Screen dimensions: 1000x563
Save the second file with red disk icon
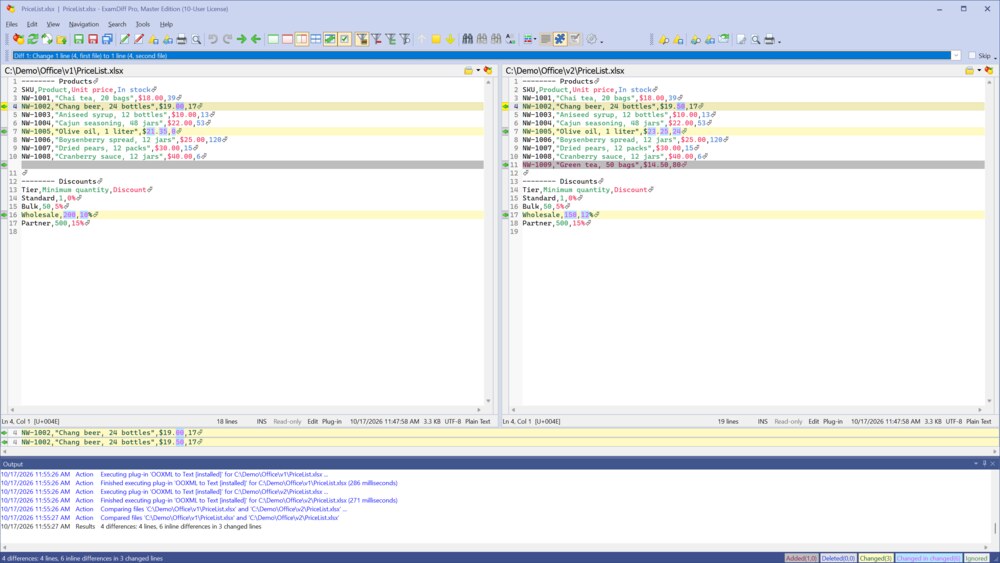tap(92, 40)
